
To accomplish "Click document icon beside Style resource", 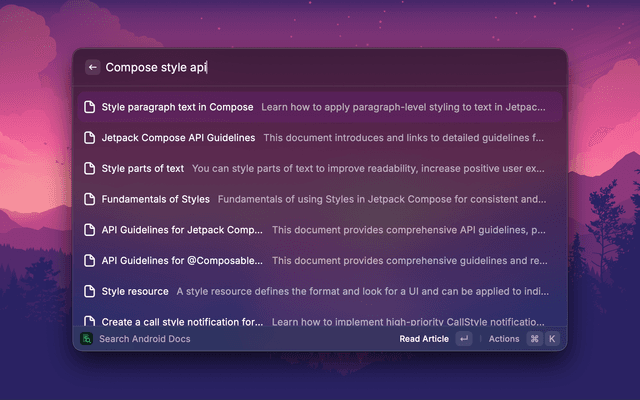I will click(89, 291).
